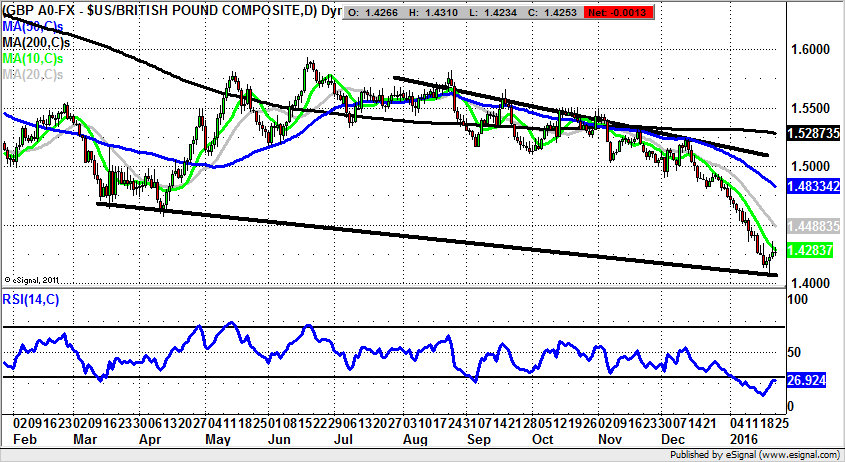Select the MA(200,C) black indicator label
Image resolution: width=845 pixels, height=462 pixels.
click(35, 45)
